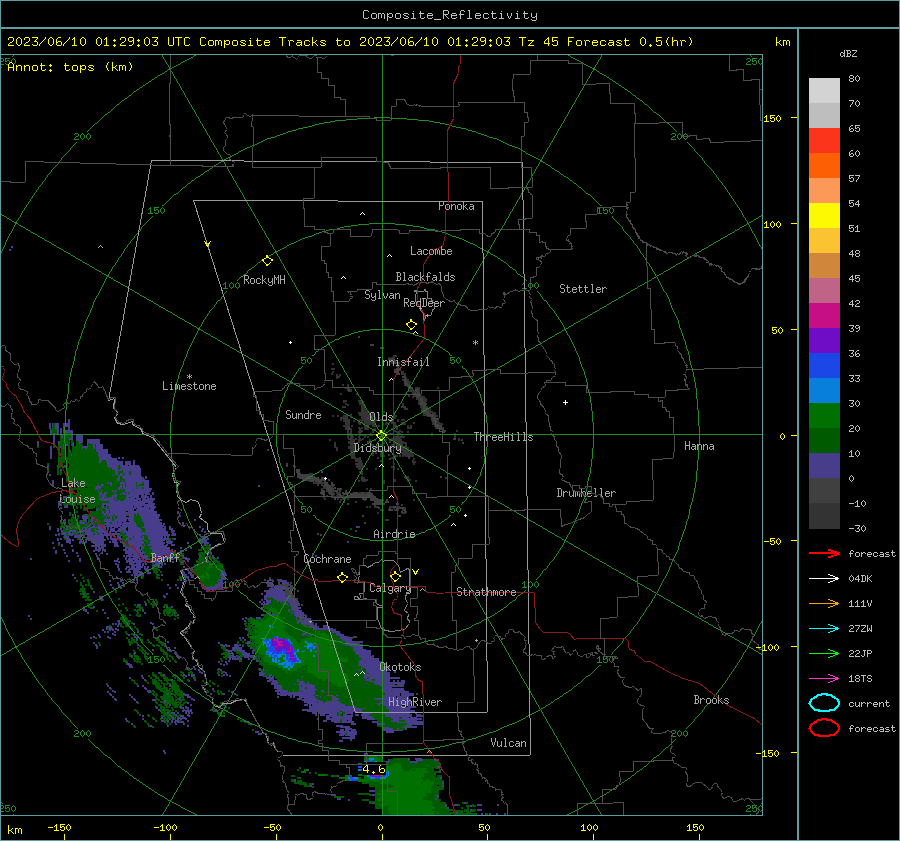Select the orange 111V arrow in legend
This screenshot has width=900, height=841.
click(x=824, y=603)
